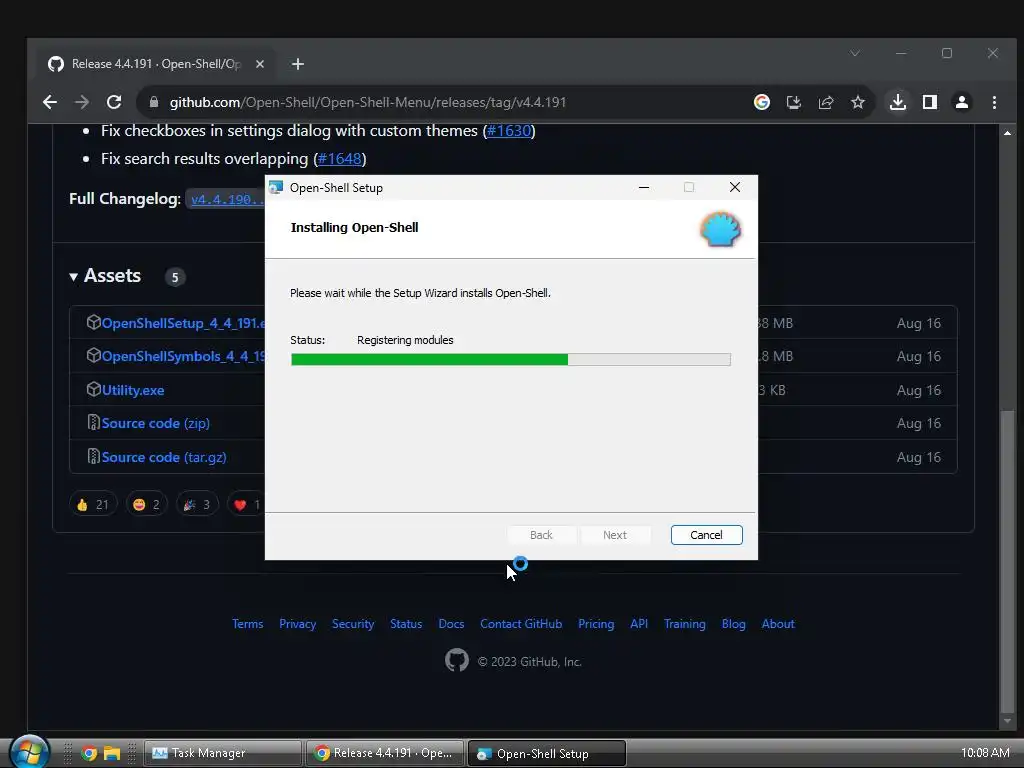Open the Docs footer link

[451, 624]
